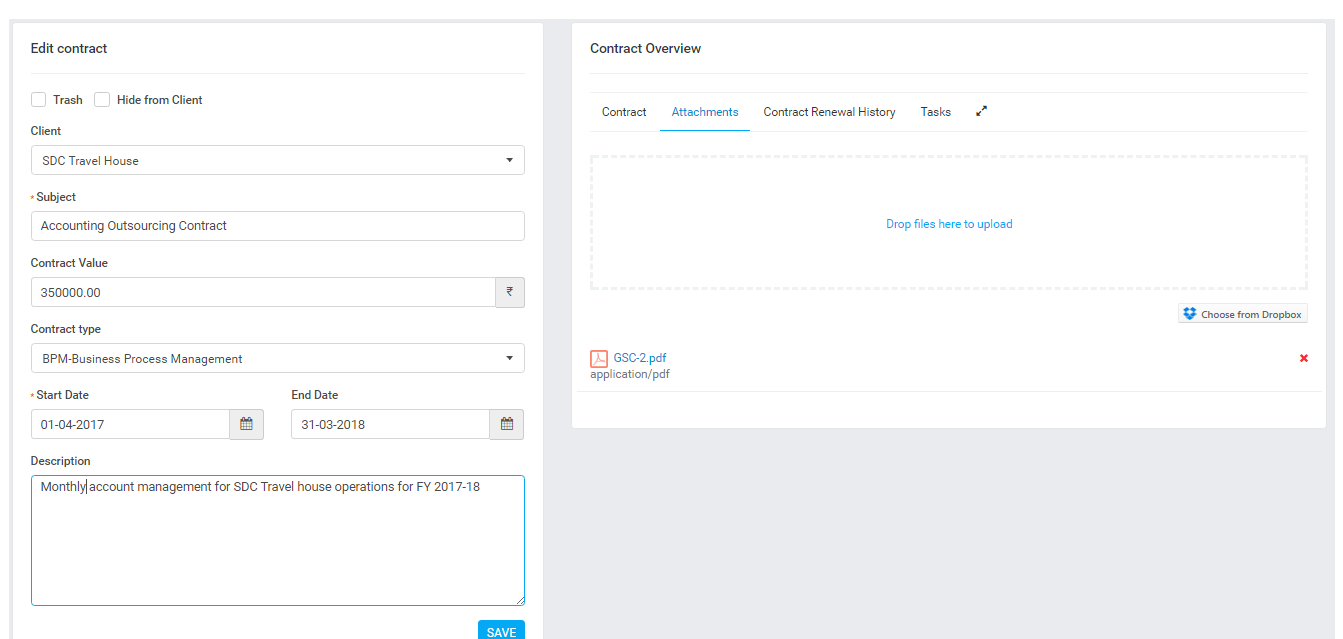Toggle the Hide from Client checkbox
1343x639 pixels.
[x=102, y=100]
